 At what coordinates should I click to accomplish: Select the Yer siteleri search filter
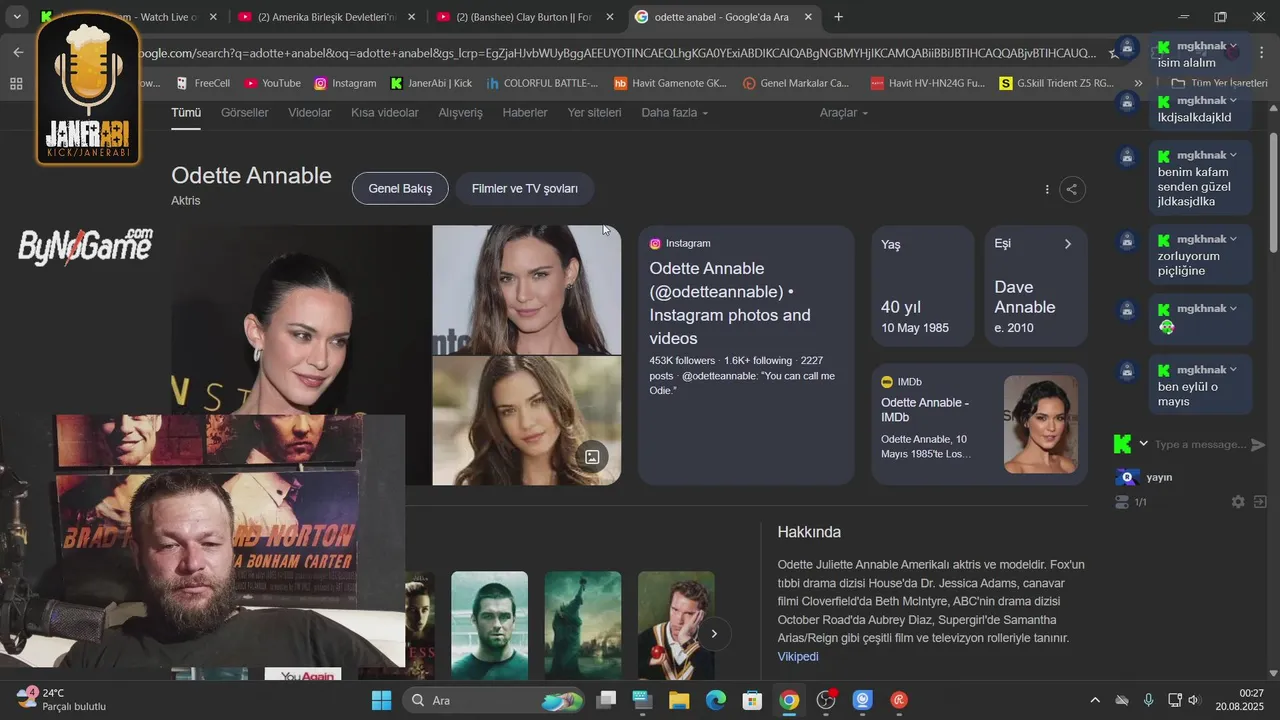[x=595, y=113]
